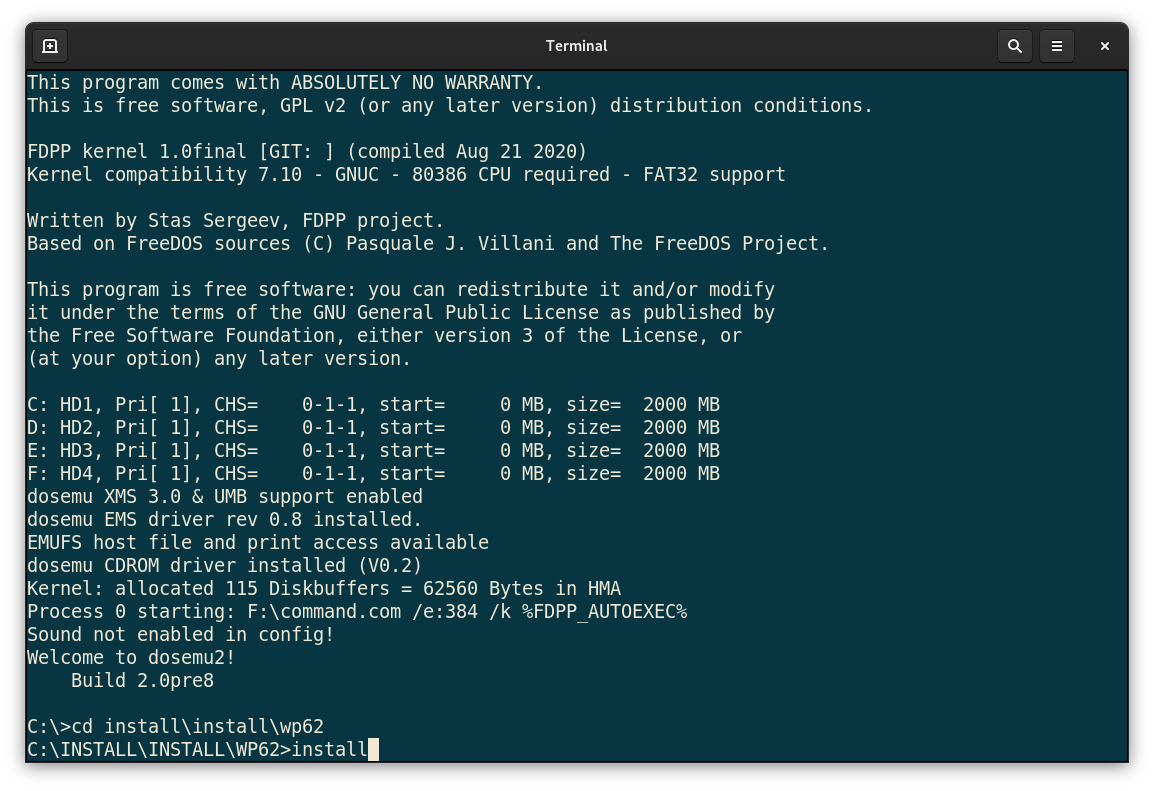1154x791 pixels.
Task: Open a new terminal tab
Action: click(x=50, y=46)
